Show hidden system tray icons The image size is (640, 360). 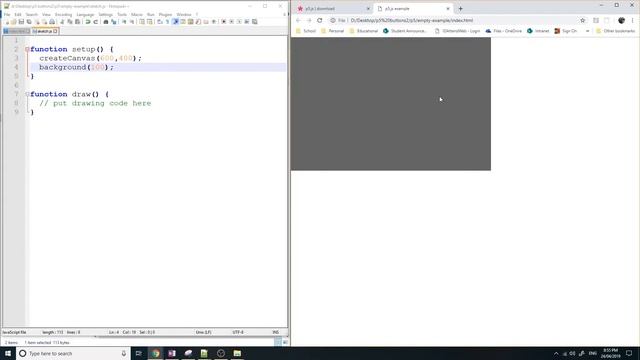point(556,353)
